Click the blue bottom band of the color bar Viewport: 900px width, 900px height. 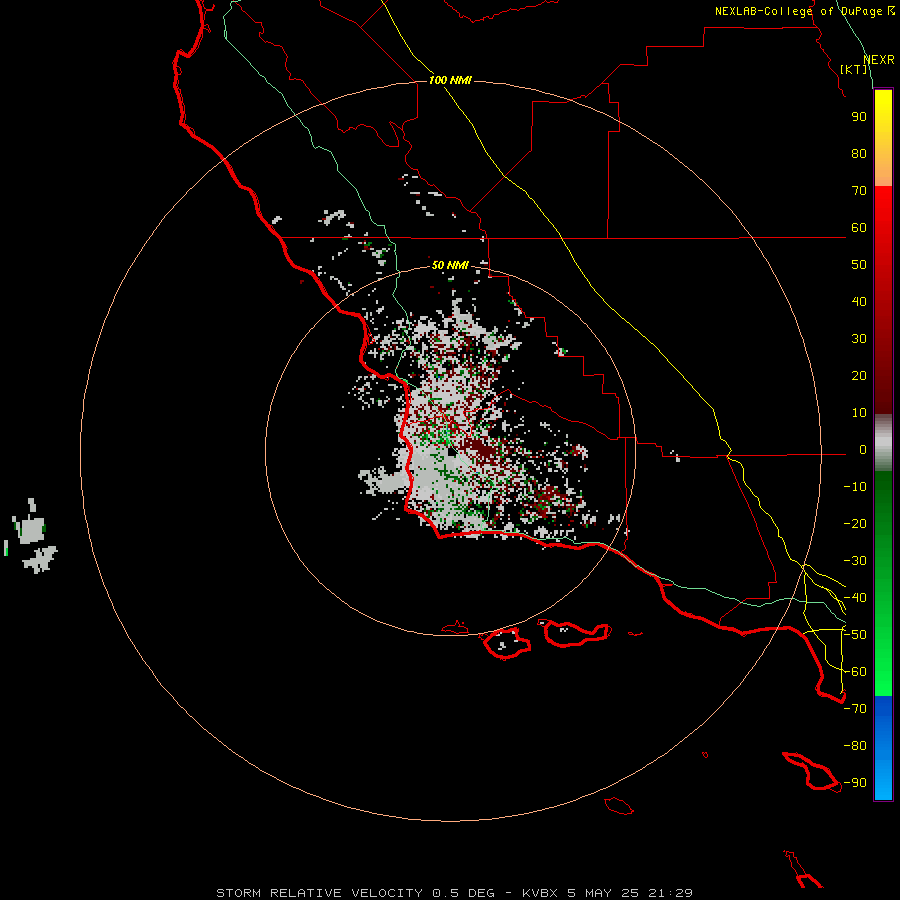pyautogui.click(x=883, y=748)
